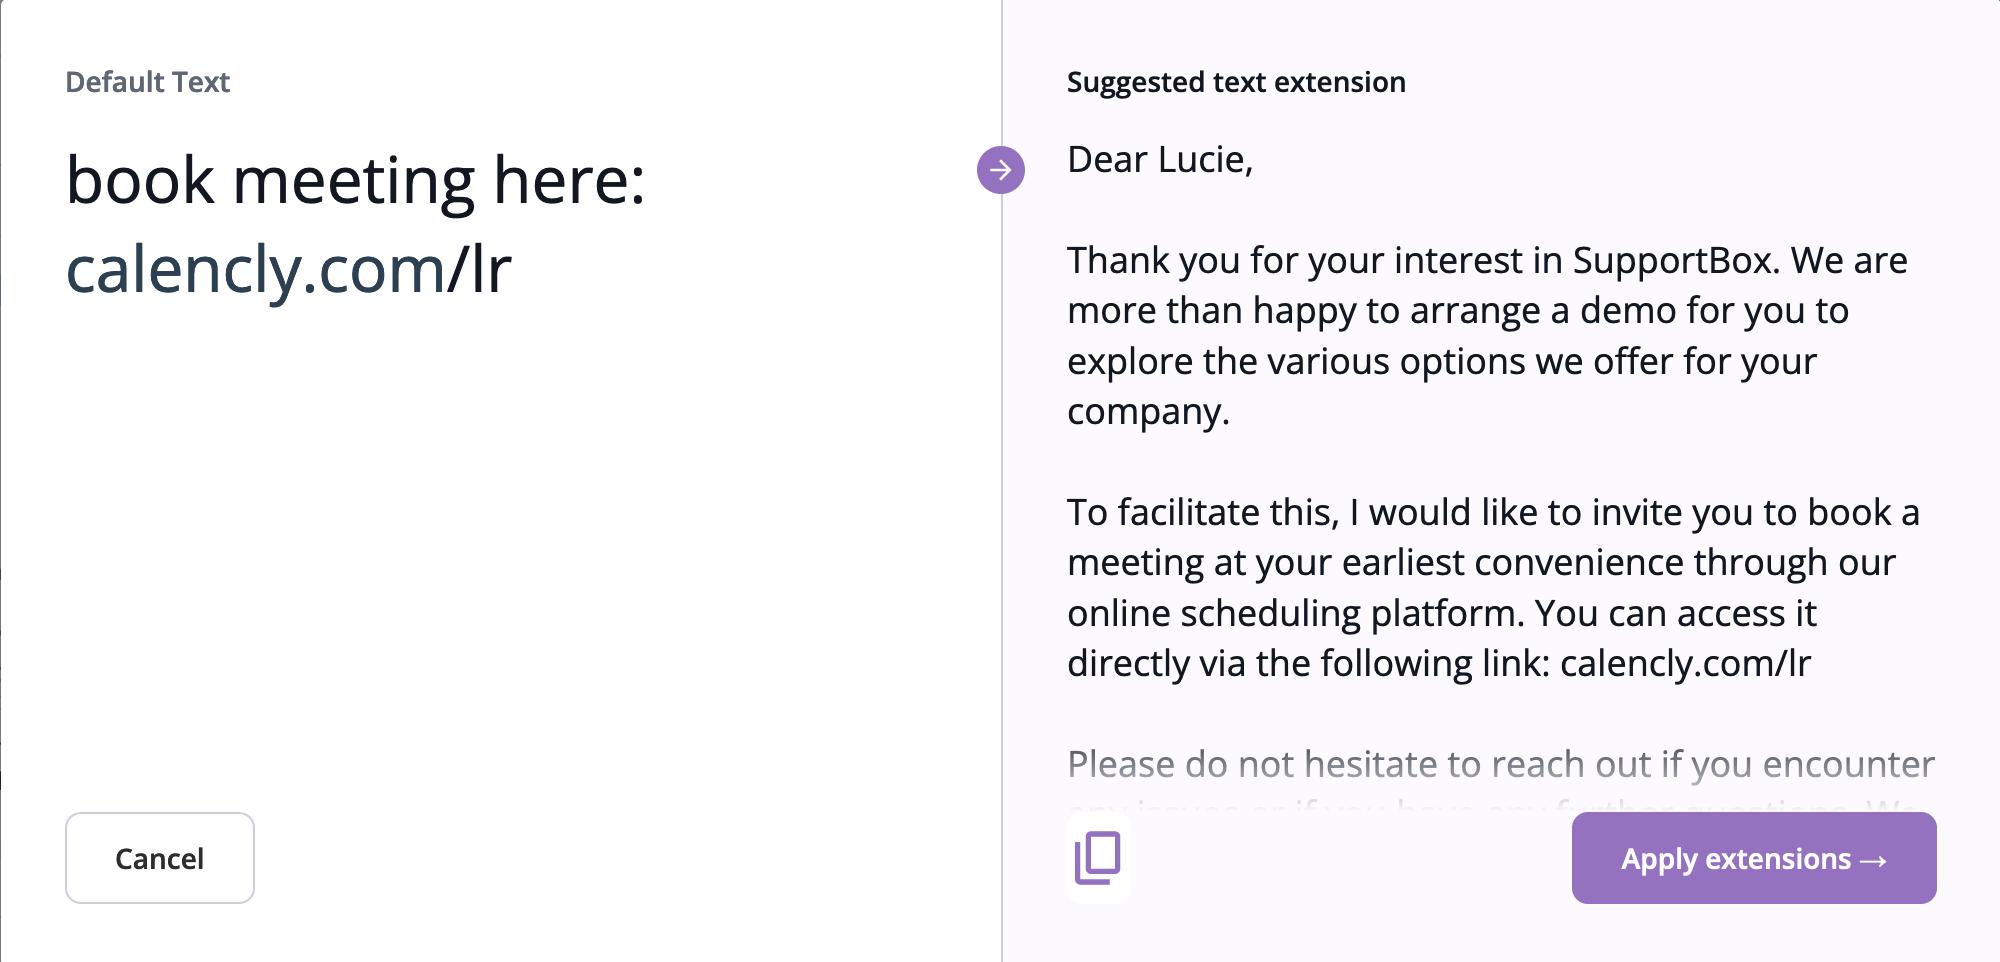Click the line starting "meeting at your earliest"

click(1480, 563)
